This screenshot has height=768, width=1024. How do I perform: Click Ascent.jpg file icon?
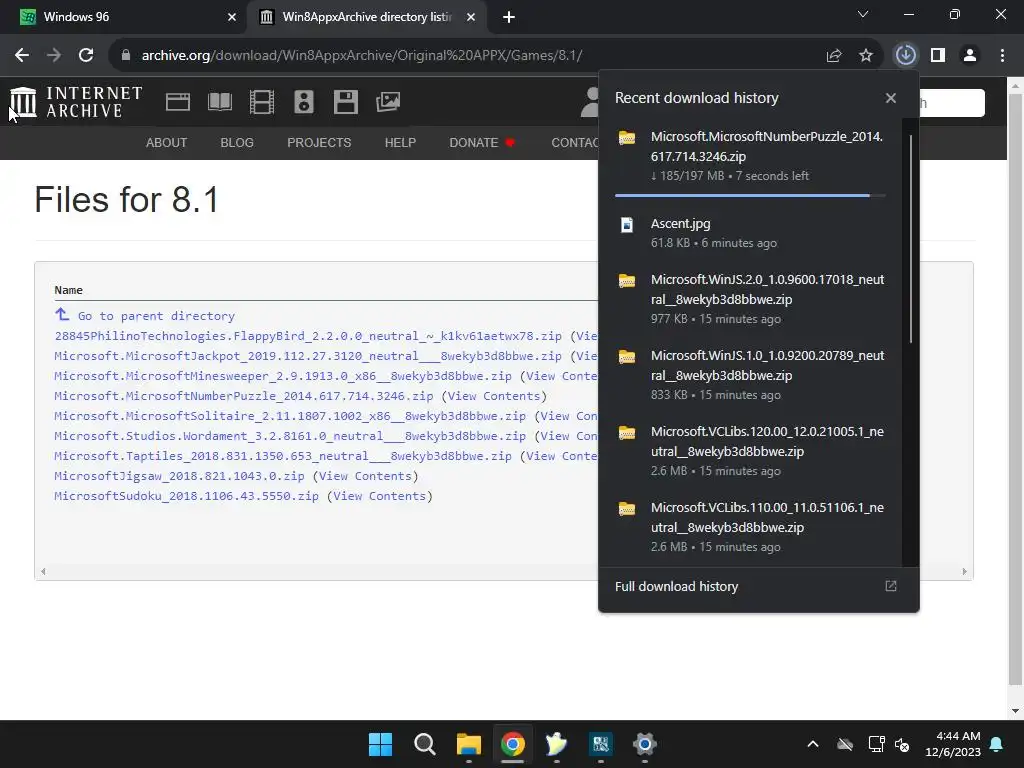tap(627, 225)
